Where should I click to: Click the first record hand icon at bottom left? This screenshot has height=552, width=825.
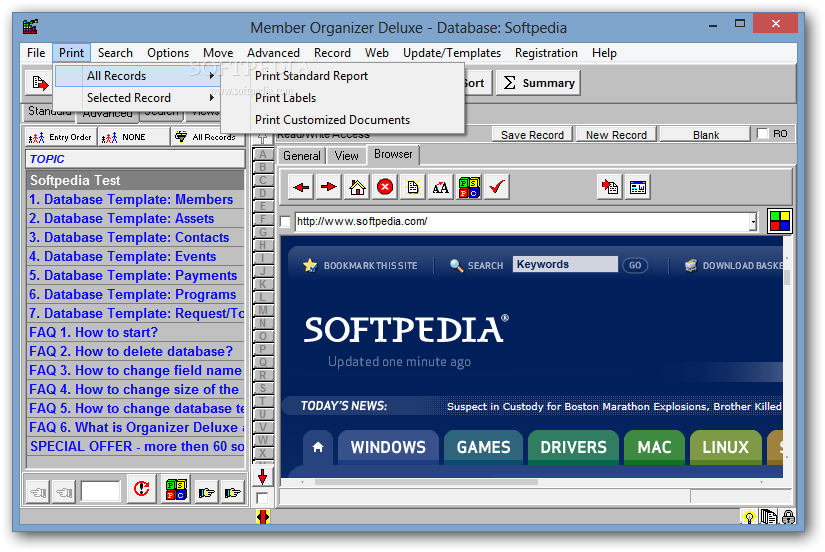pyautogui.click(x=38, y=493)
